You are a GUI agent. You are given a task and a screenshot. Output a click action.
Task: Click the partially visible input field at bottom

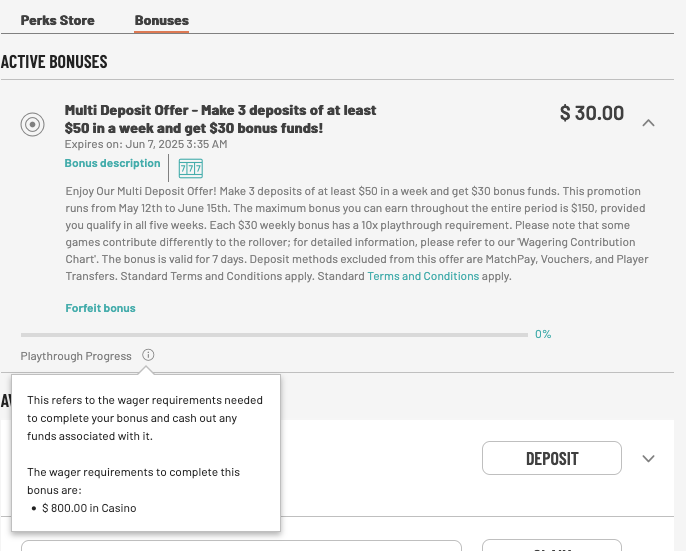(x=241, y=545)
